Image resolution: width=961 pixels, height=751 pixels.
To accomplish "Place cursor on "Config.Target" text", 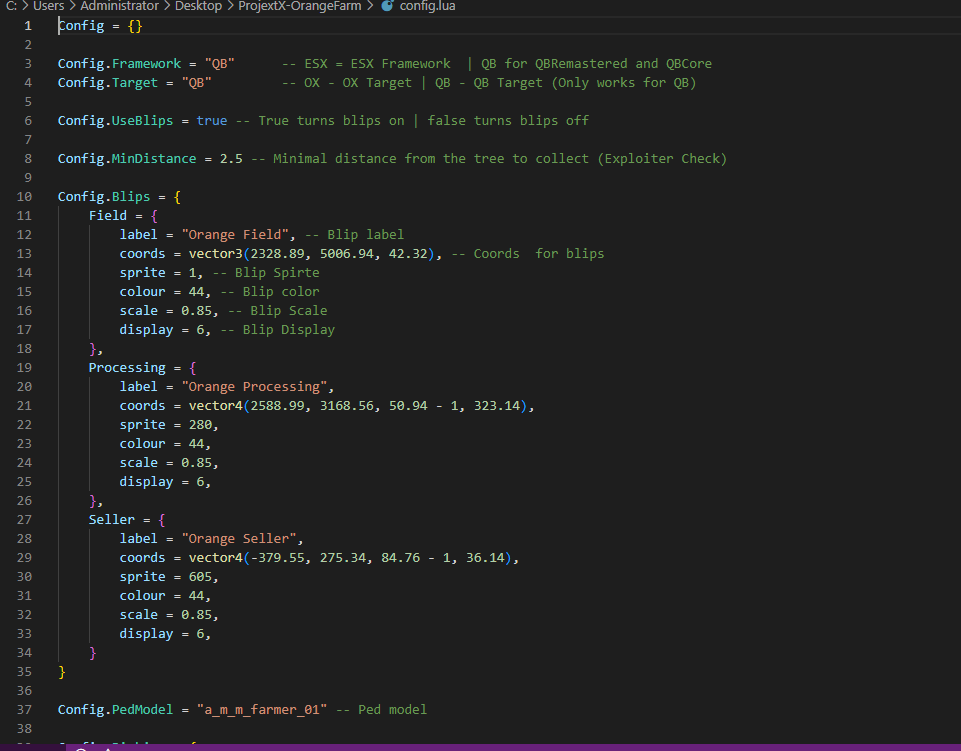I will 108,83.
